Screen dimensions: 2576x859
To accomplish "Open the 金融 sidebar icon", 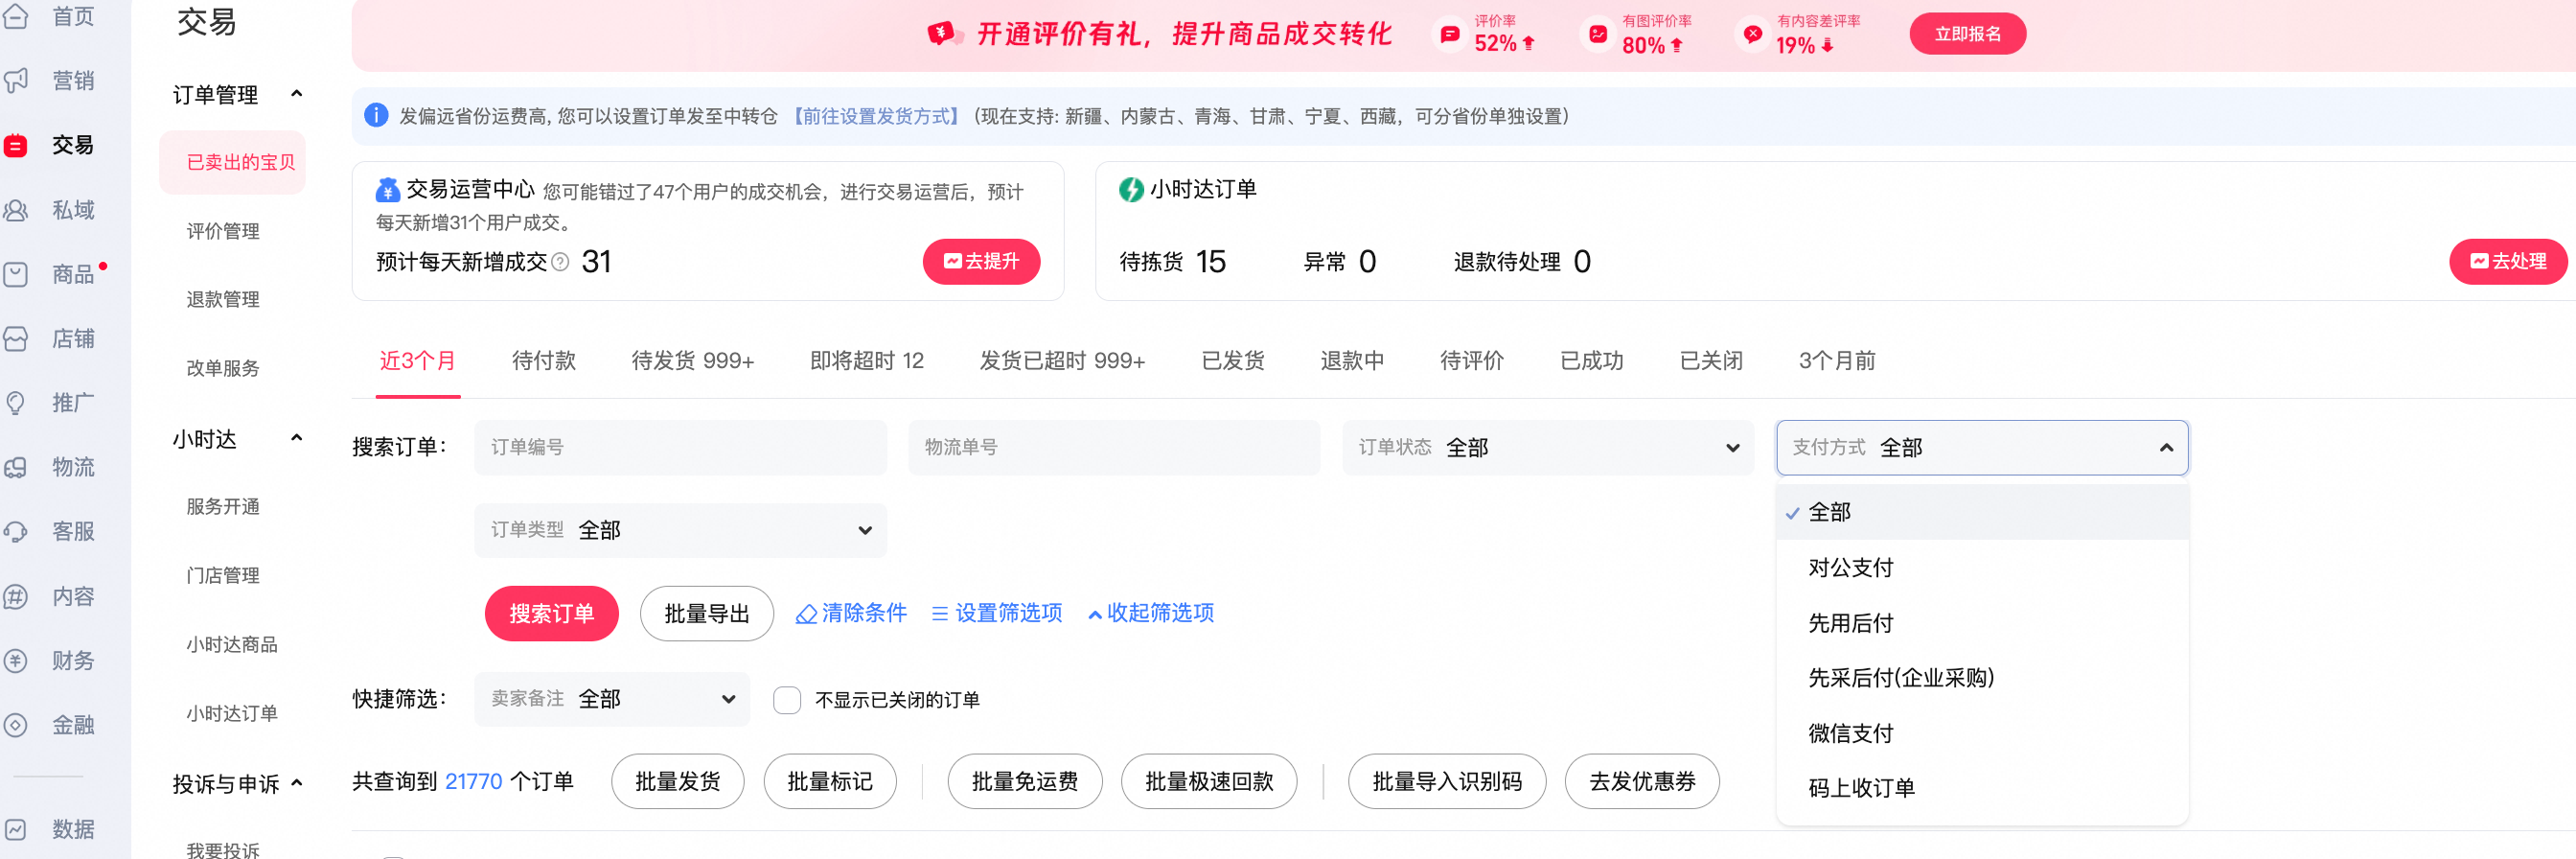I will pyautogui.click(x=16, y=725).
